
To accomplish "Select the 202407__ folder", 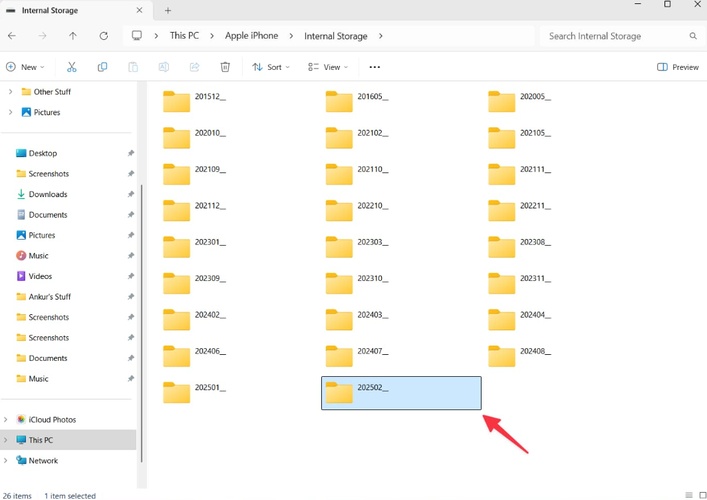I will (x=357, y=357).
